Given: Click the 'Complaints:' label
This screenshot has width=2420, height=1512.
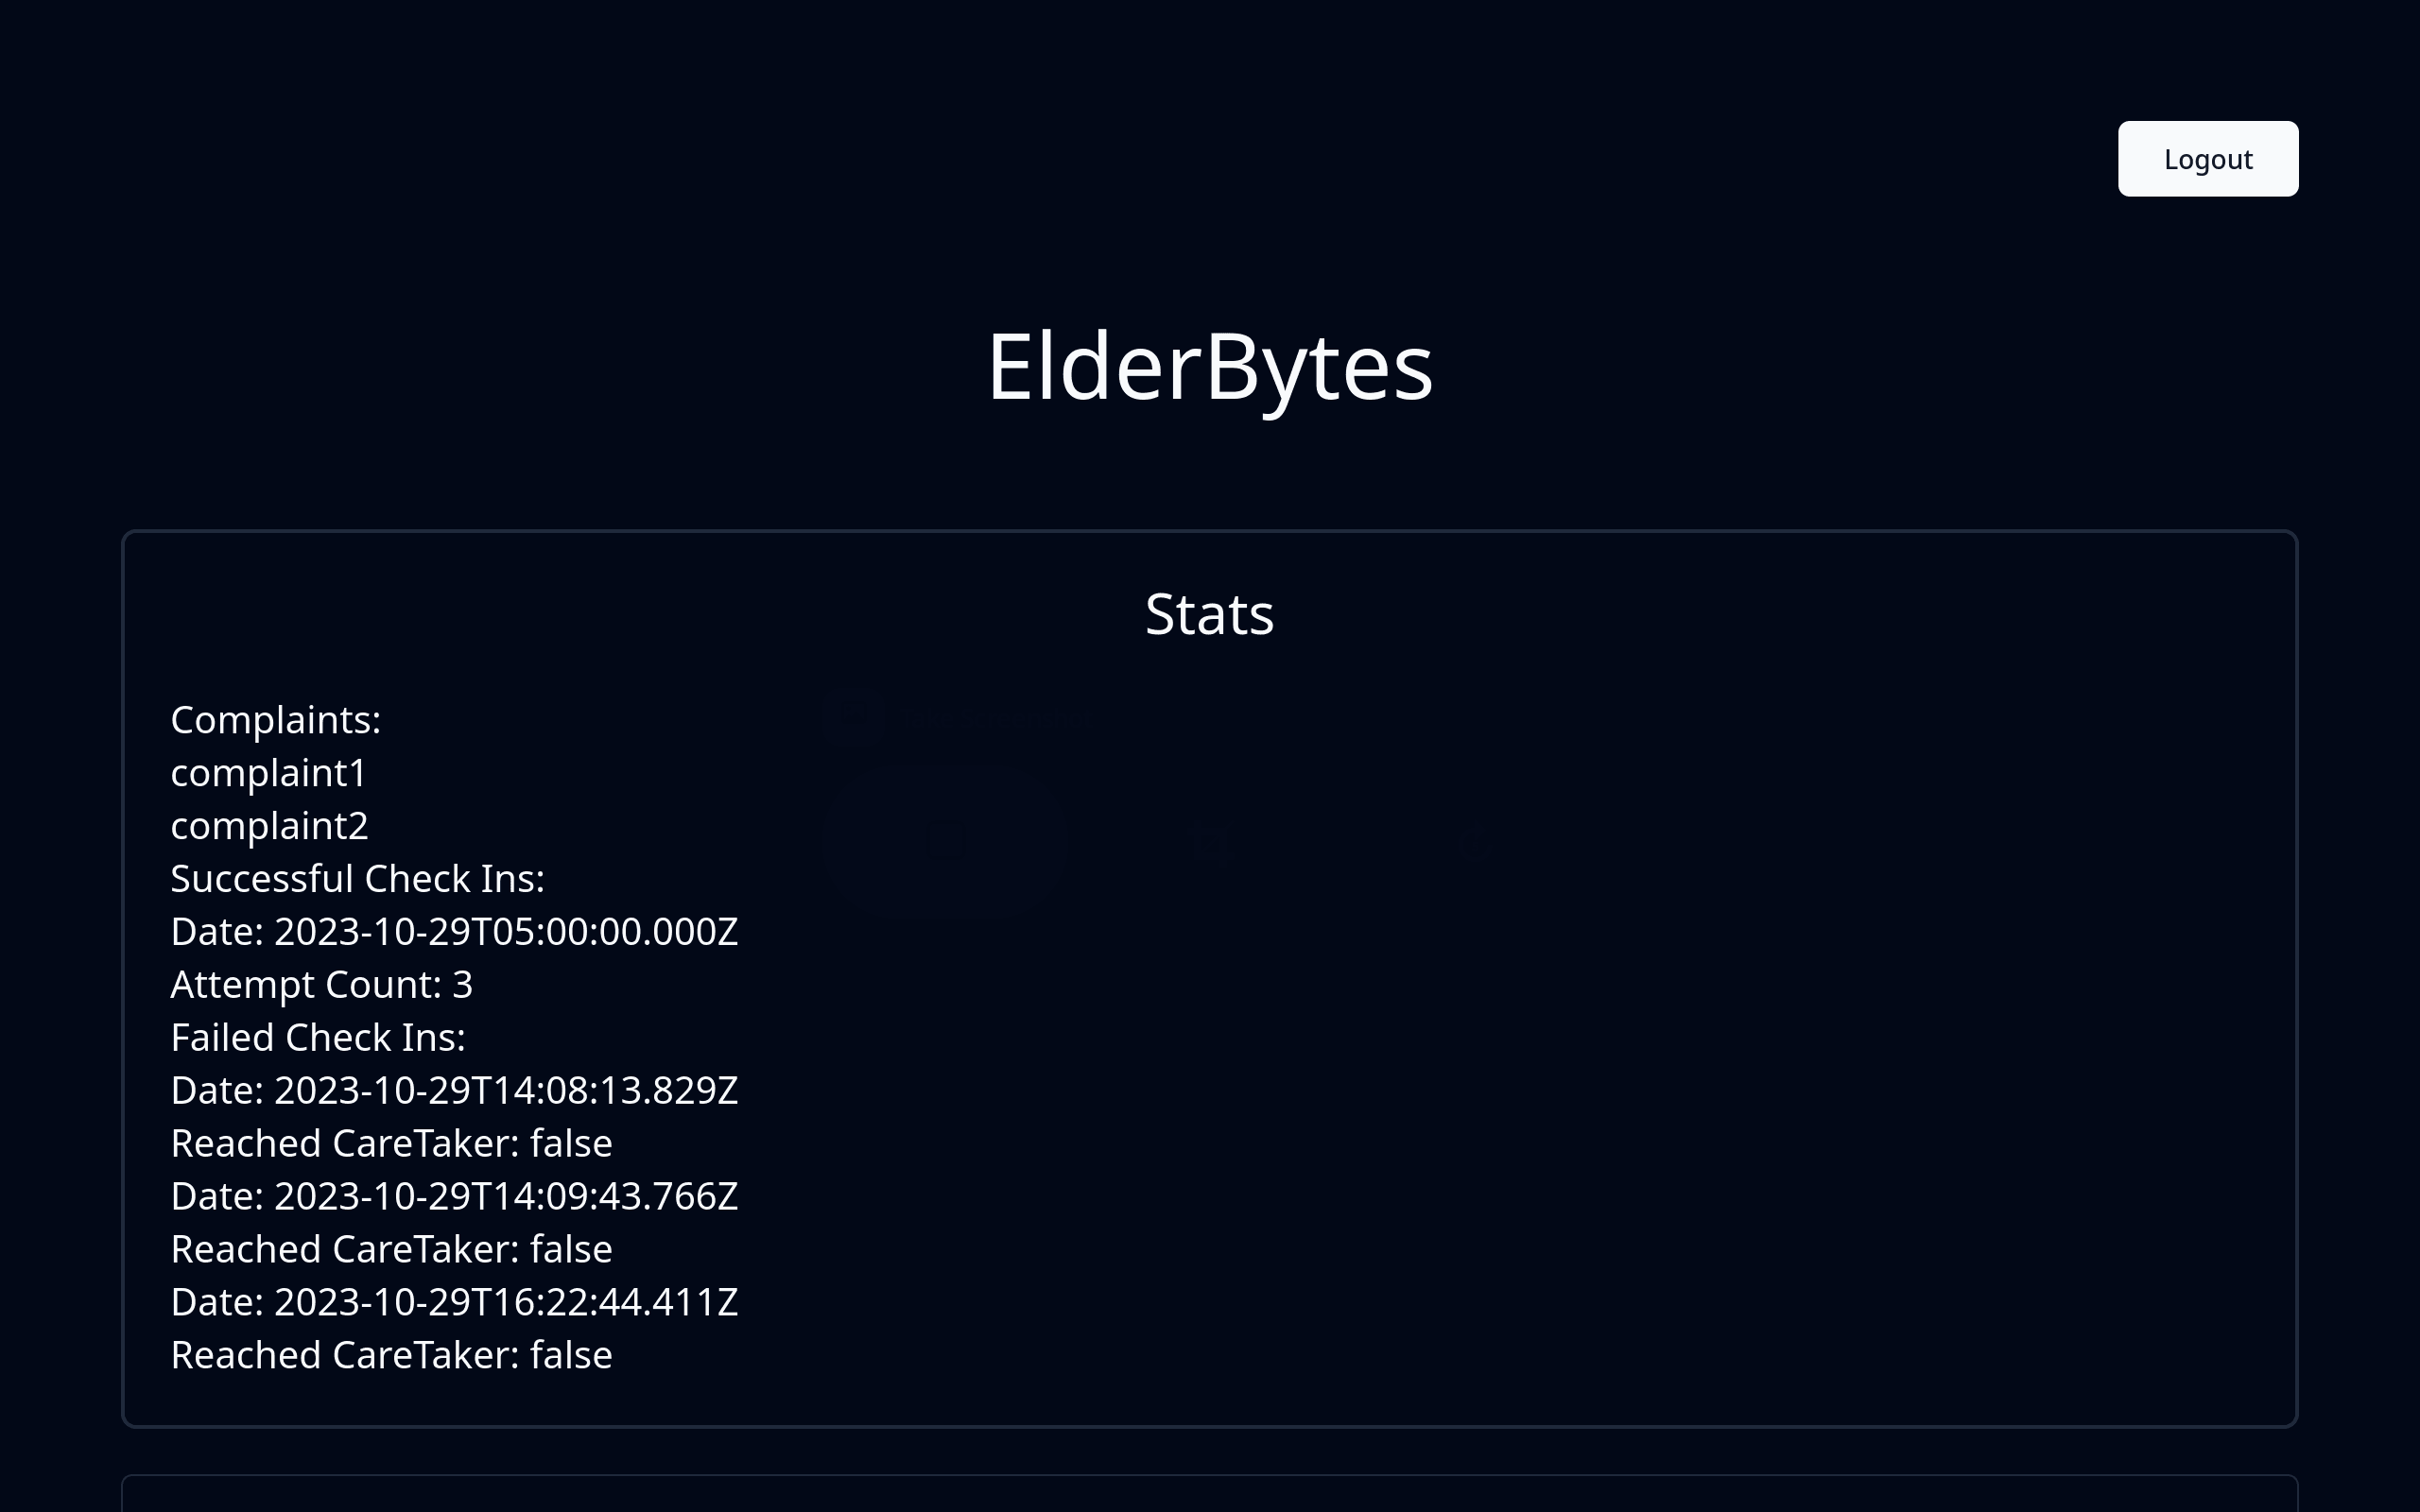Looking at the screenshot, I should coord(276,720).
